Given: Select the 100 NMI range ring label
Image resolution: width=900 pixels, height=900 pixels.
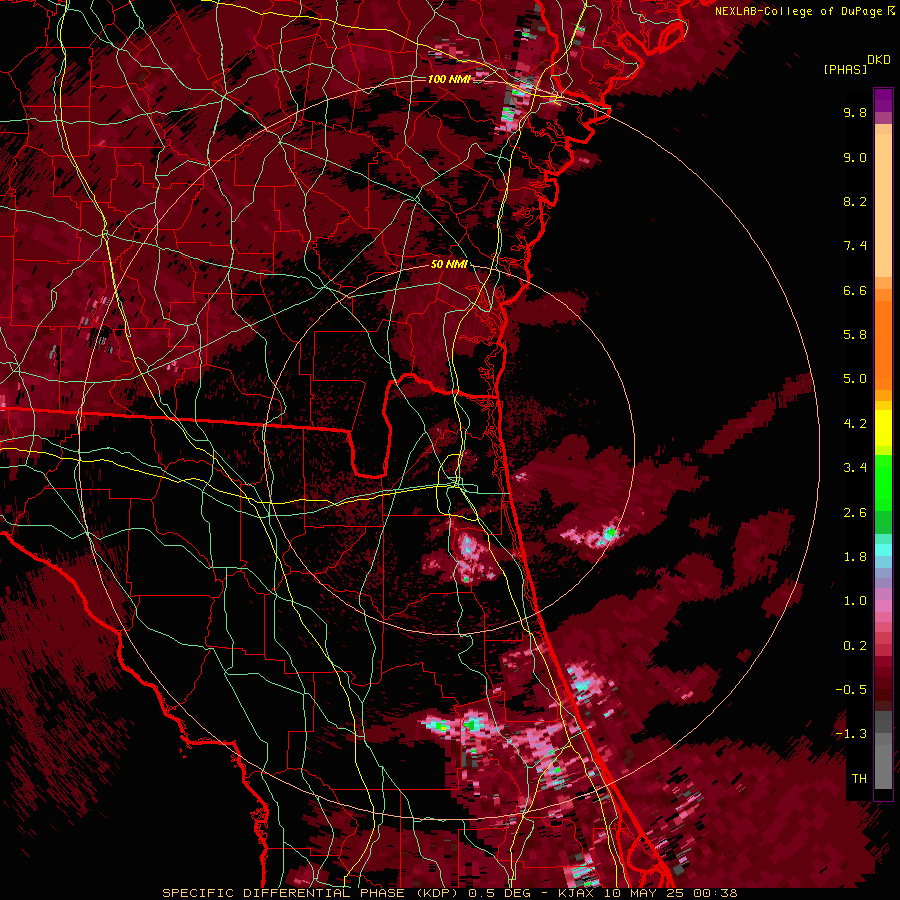Looking at the screenshot, I should coord(449,79).
